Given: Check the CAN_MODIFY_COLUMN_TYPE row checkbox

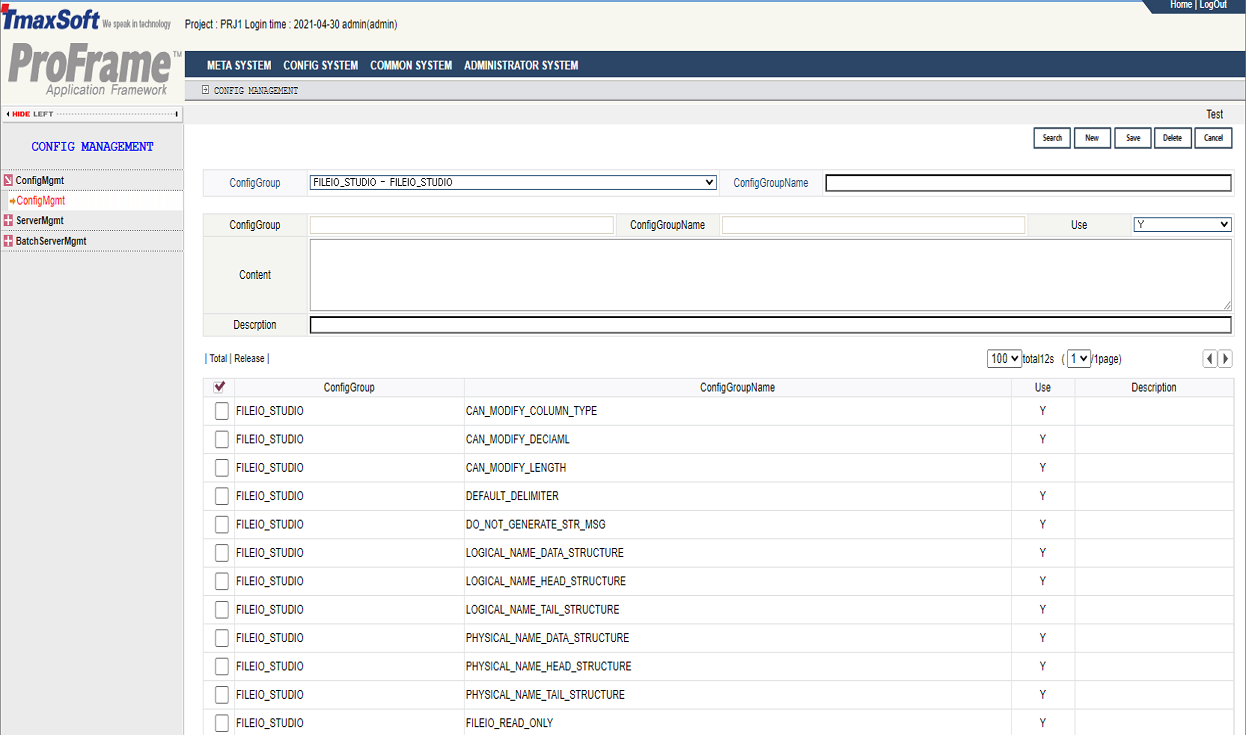Looking at the screenshot, I should pyautogui.click(x=222, y=411).
